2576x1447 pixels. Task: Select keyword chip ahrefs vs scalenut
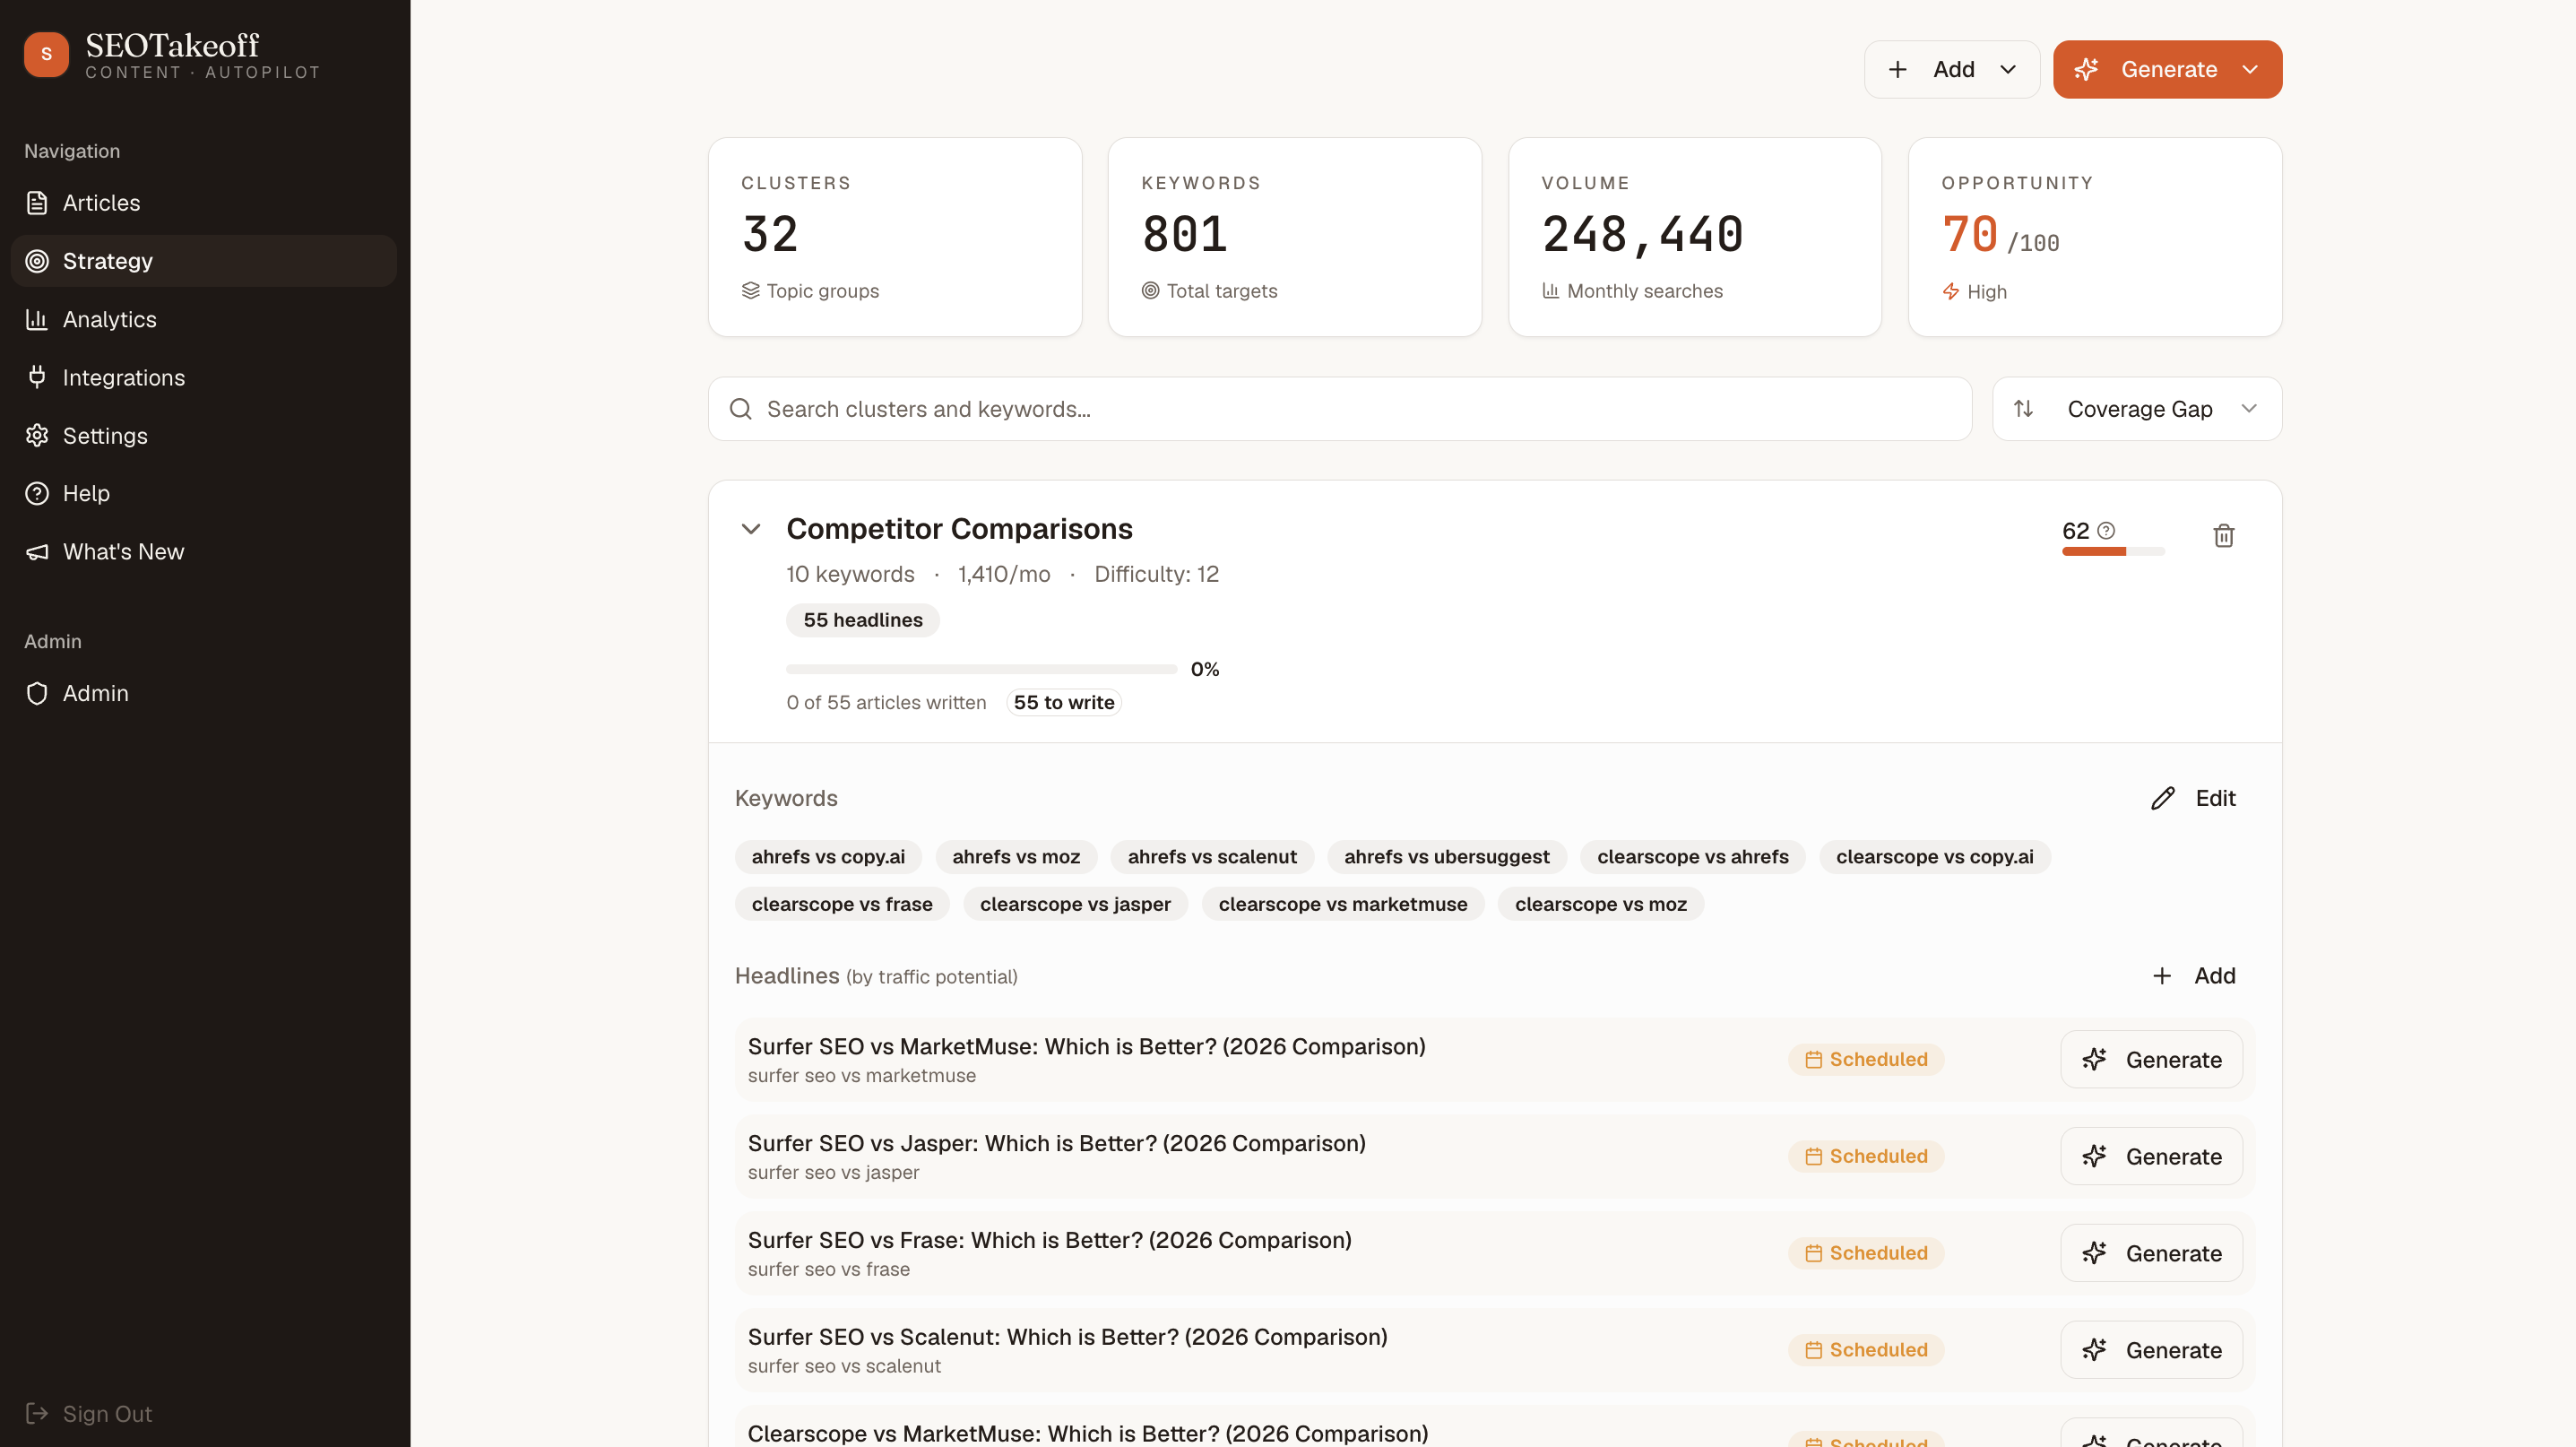click(x=1212, y=857)
